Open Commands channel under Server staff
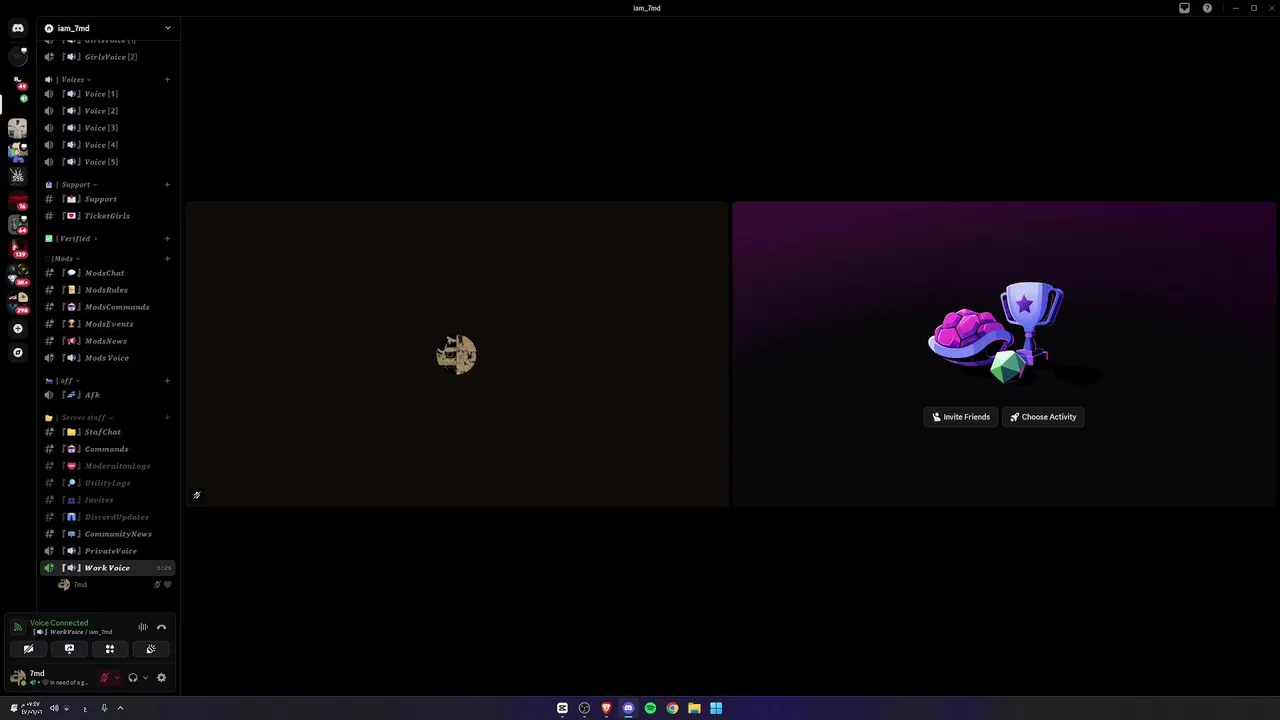 108,449
